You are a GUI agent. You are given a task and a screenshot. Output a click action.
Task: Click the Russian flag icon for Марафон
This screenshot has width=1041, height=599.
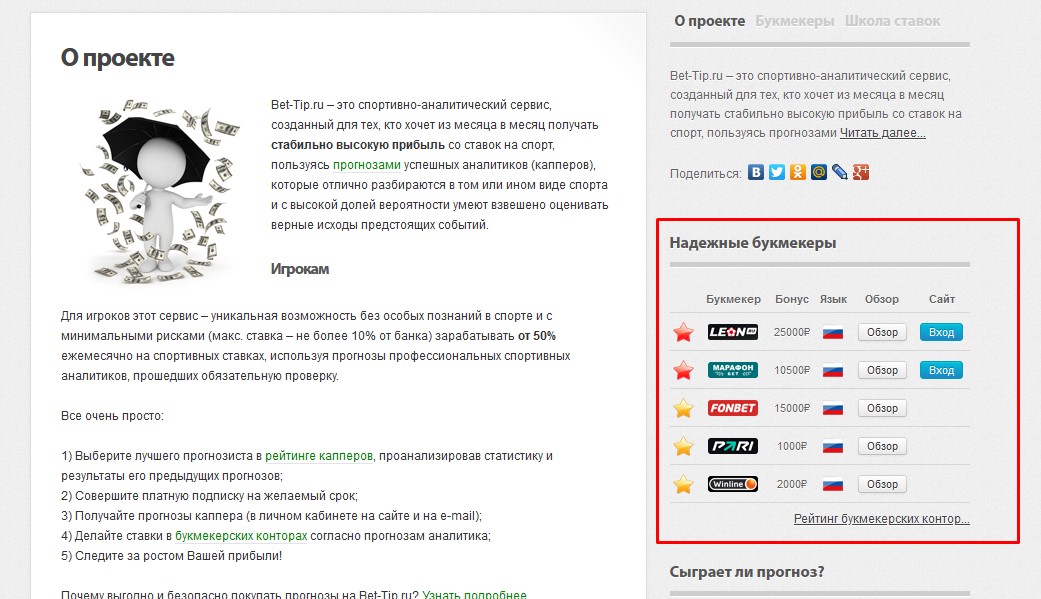834,369
